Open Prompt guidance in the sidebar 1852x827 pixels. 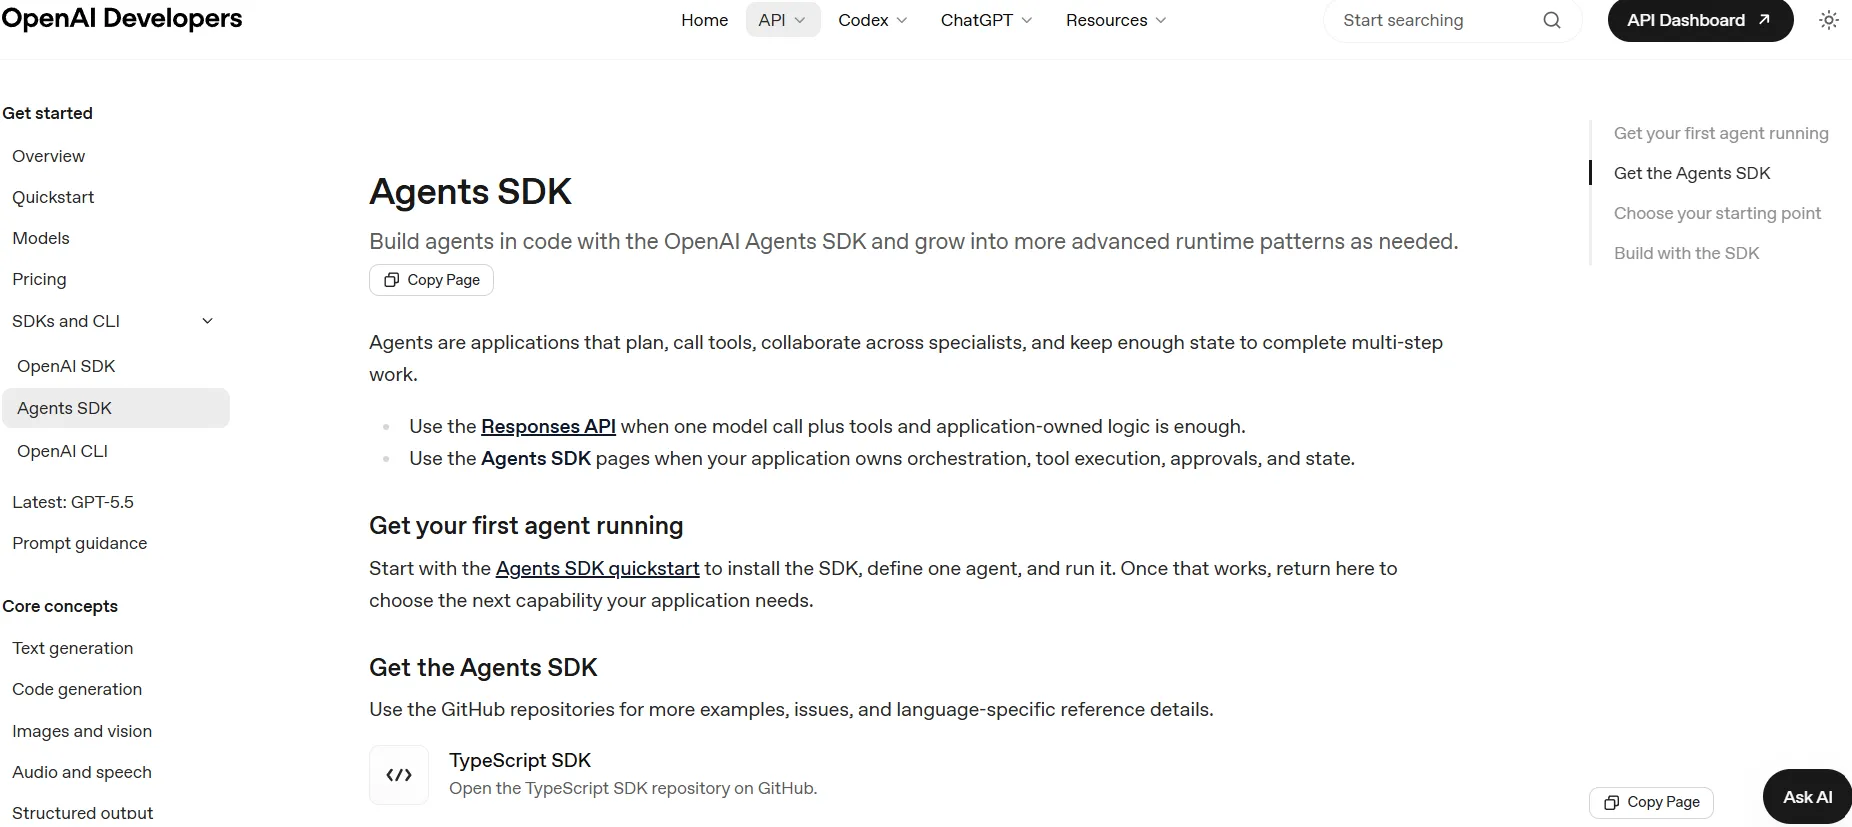tap(80, 543)
